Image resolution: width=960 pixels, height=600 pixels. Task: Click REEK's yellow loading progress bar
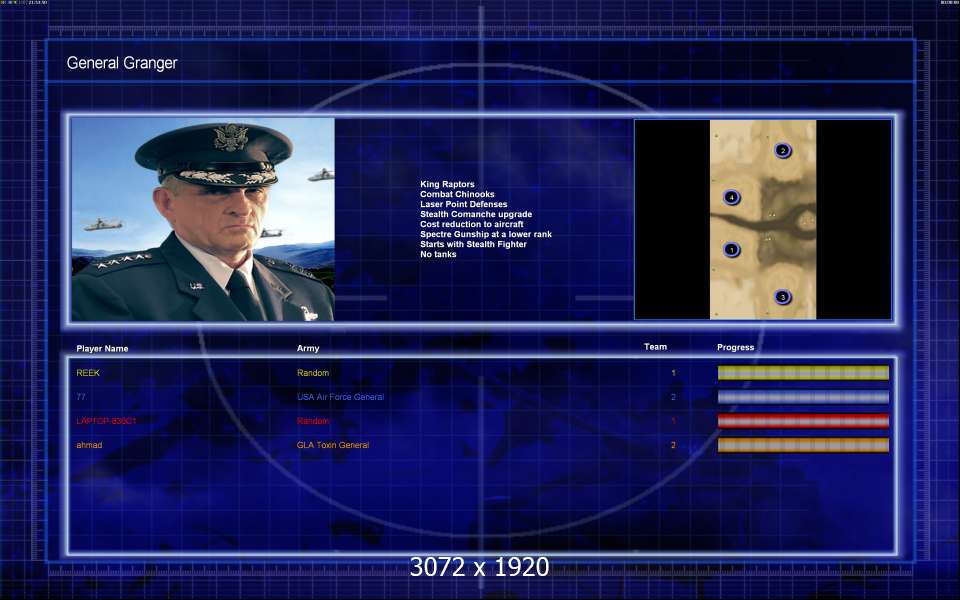[803, 373]
